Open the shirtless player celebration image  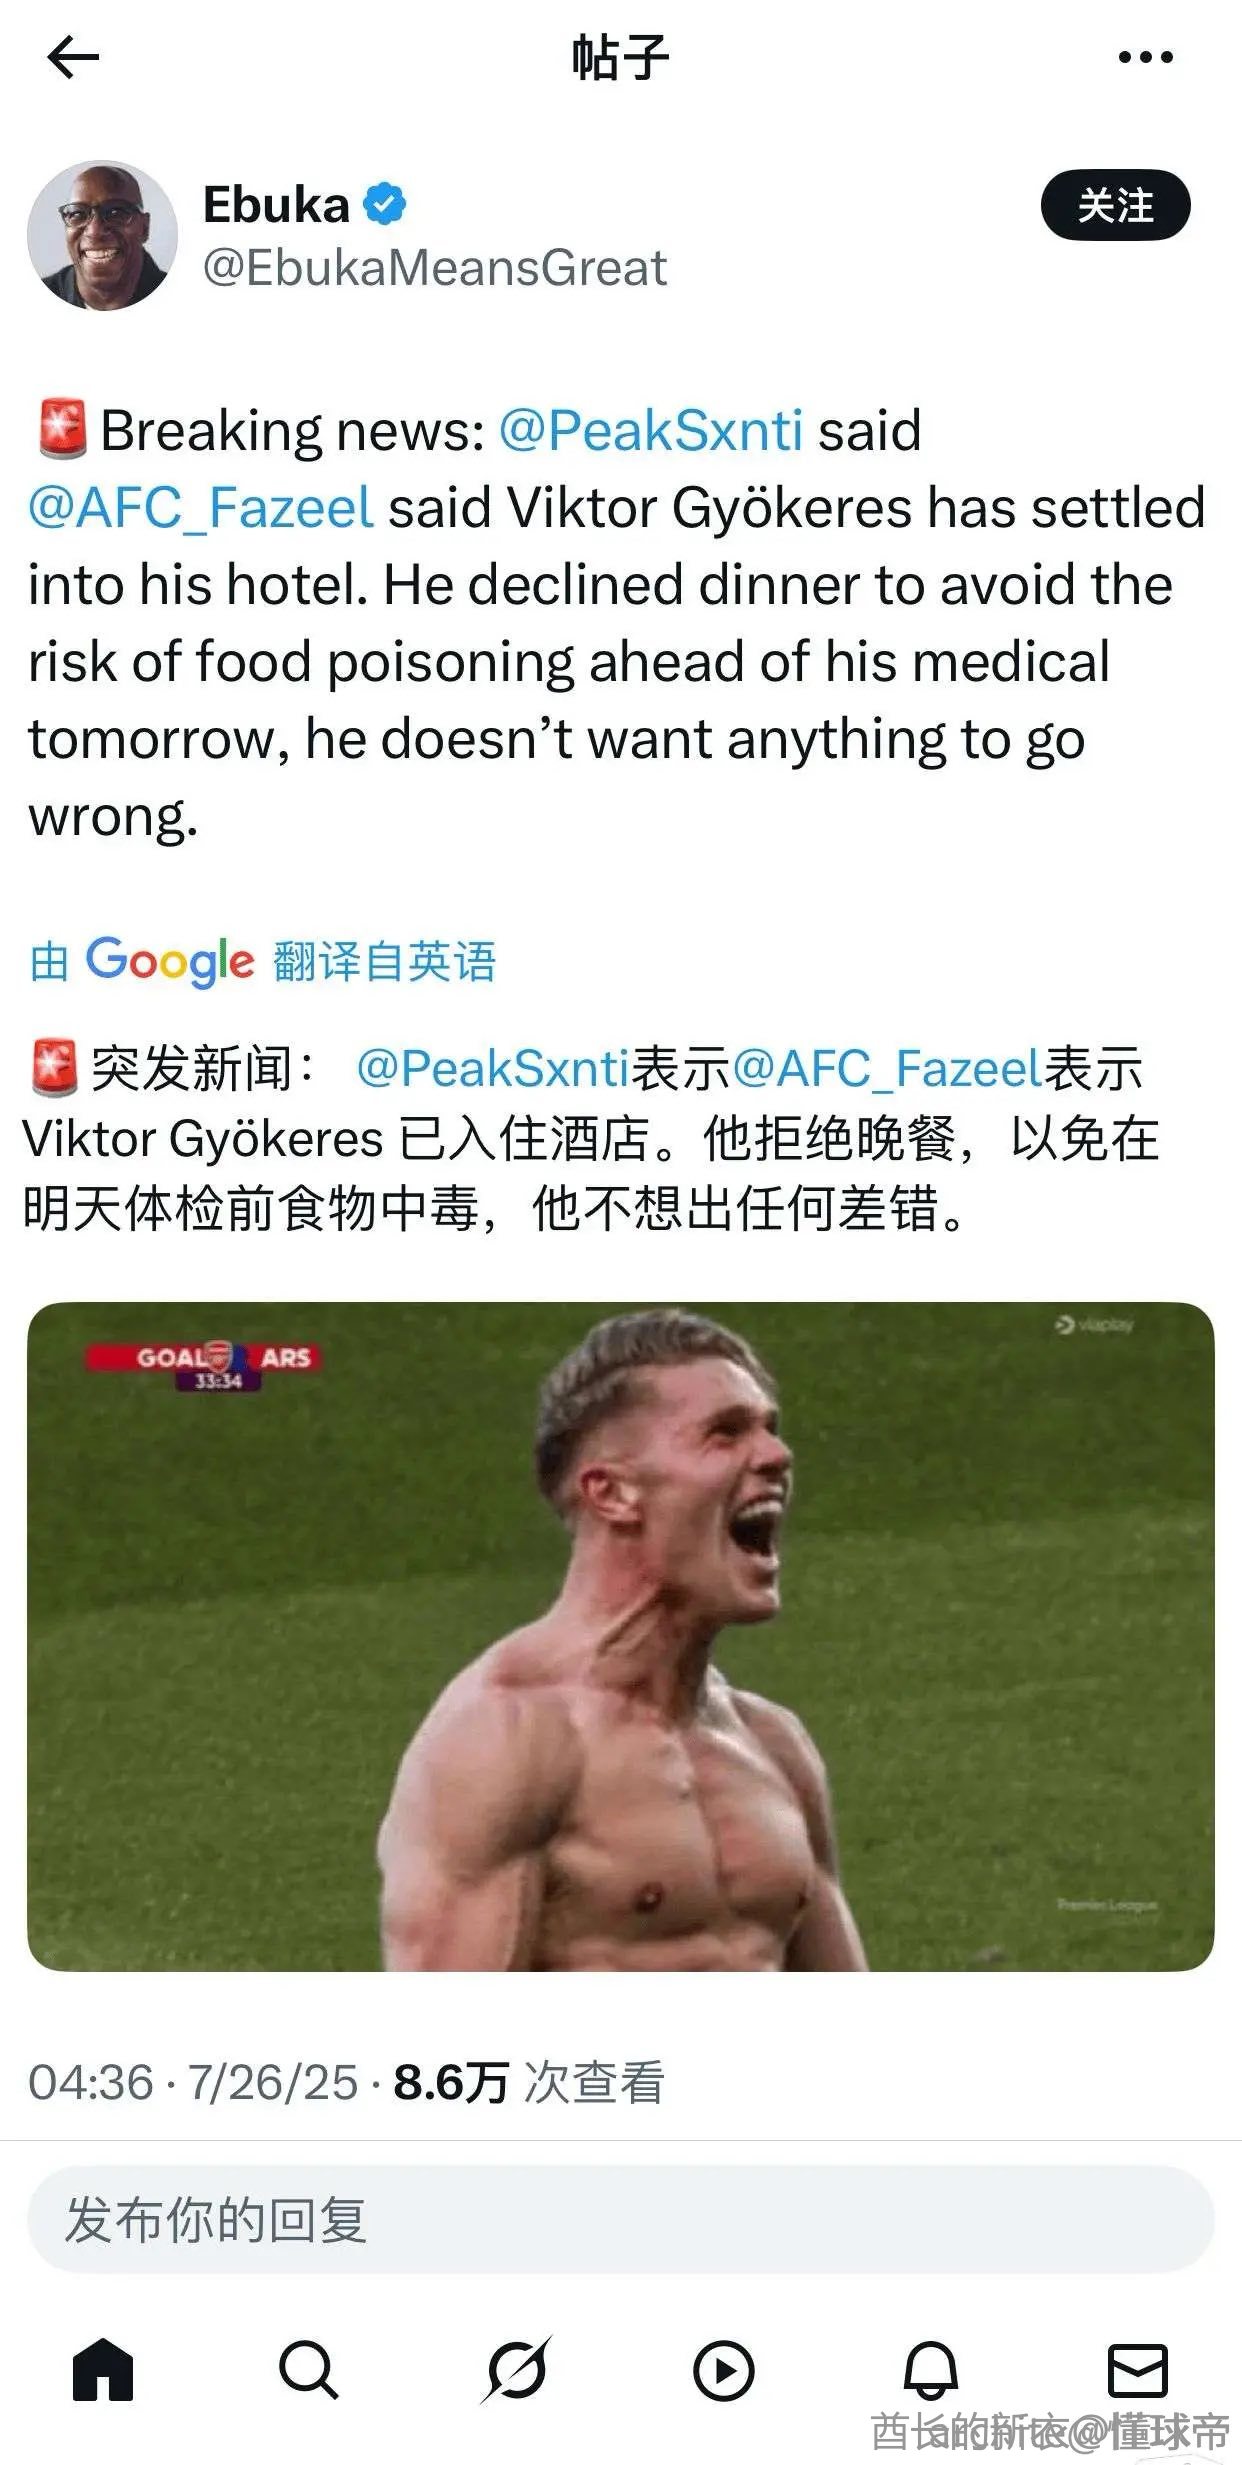point(621,1636)
